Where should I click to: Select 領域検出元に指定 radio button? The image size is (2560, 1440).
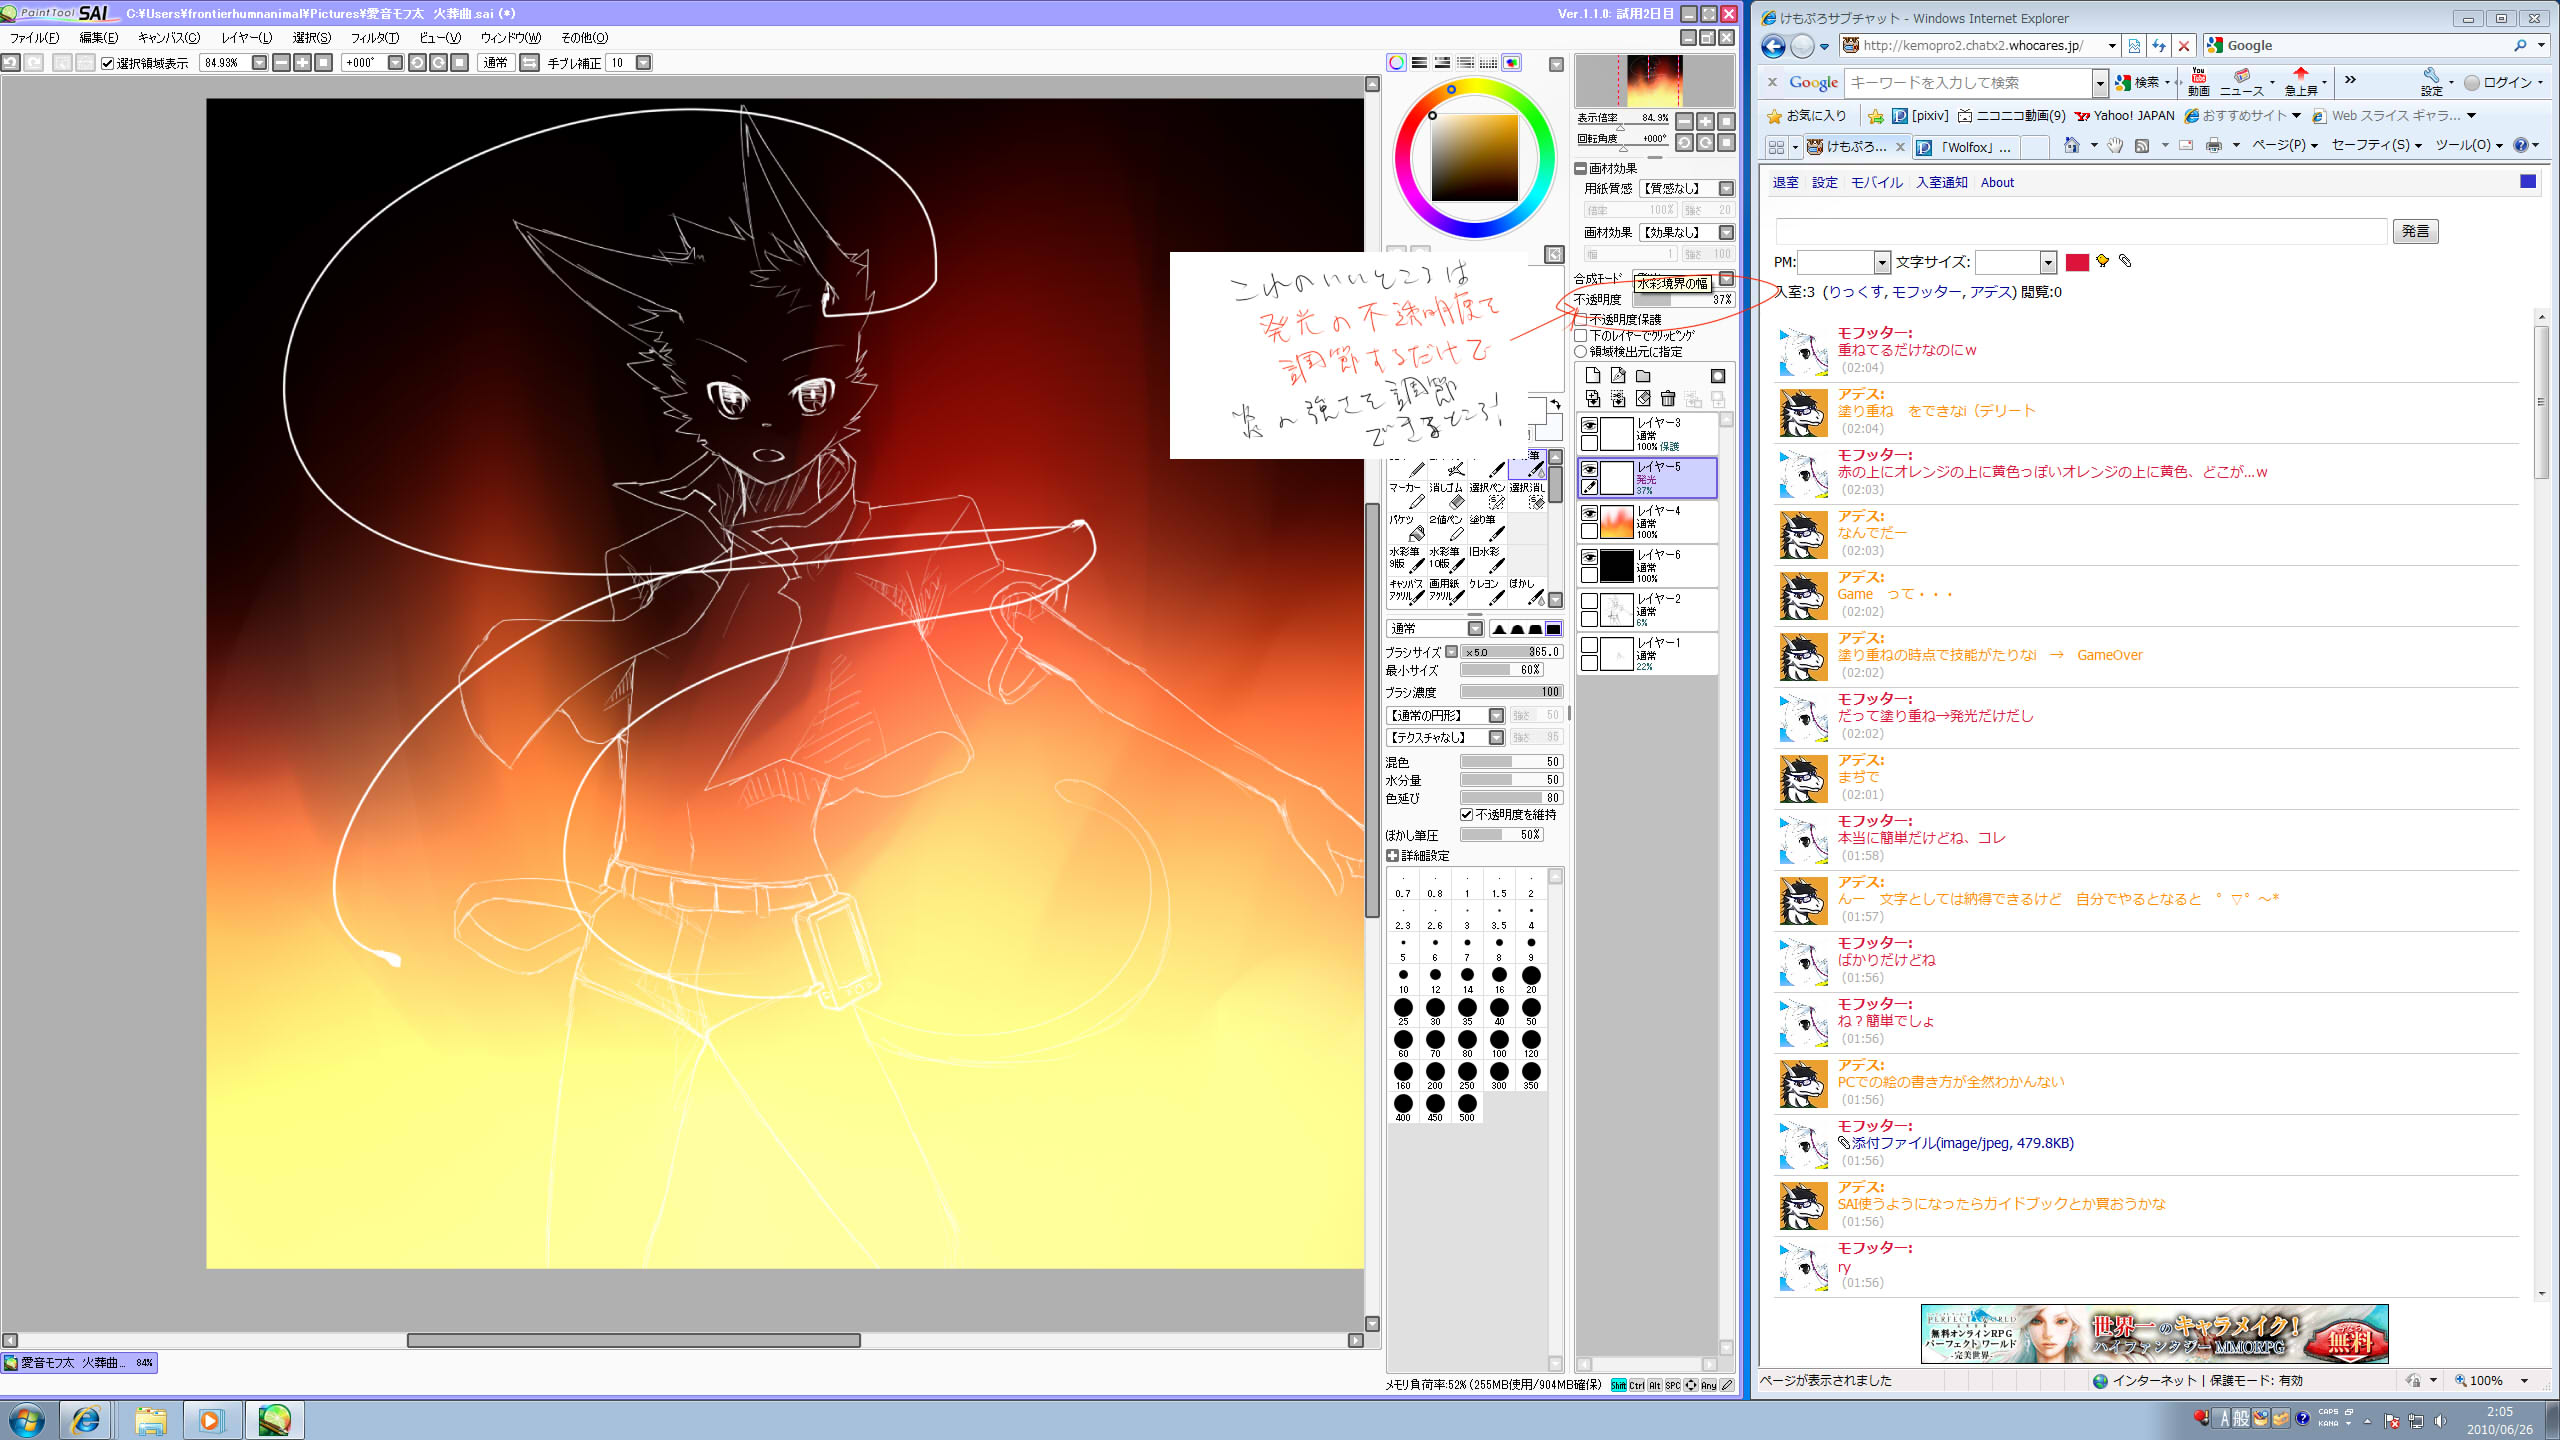[x=1581, y=352]
